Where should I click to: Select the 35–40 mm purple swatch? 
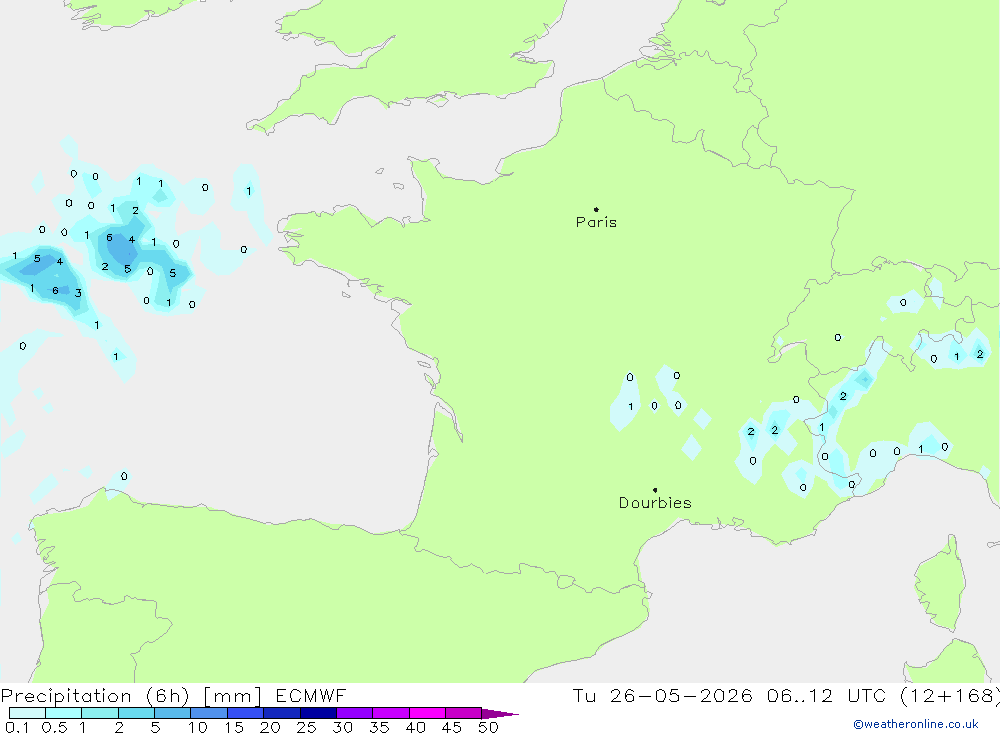pos(391,713)
